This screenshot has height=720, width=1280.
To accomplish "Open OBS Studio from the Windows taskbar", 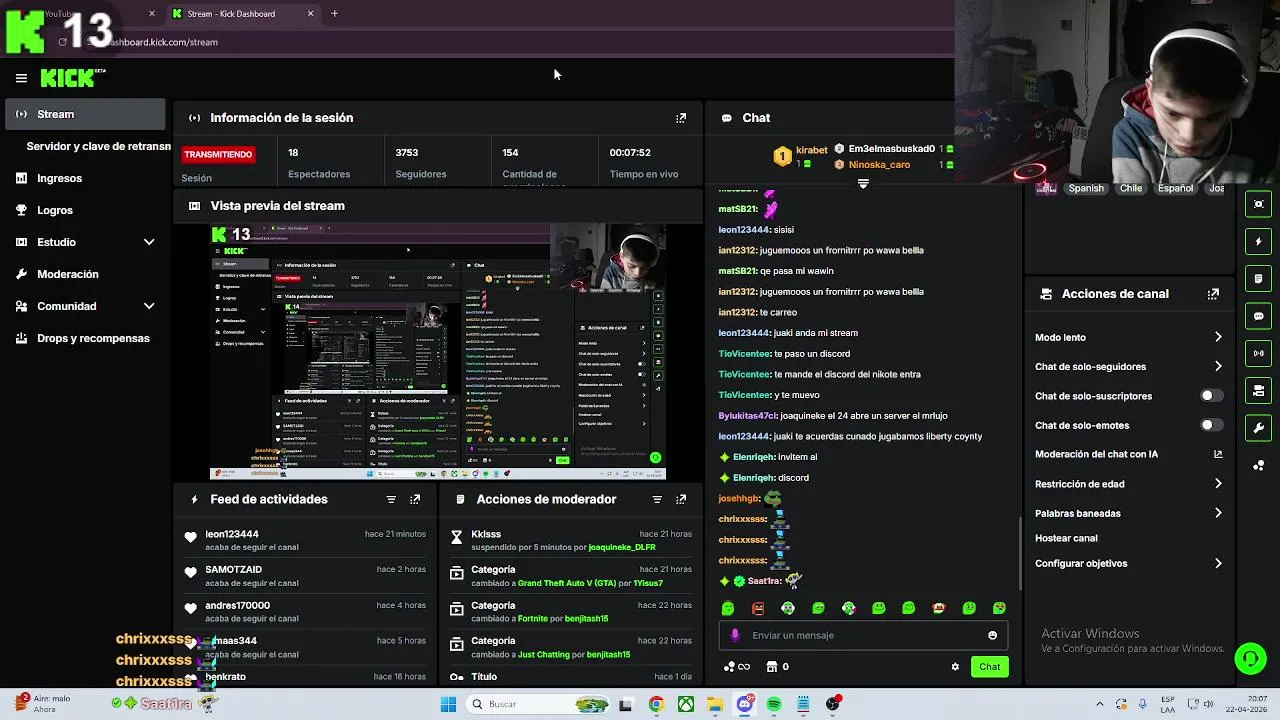I will (x=832, y=704).
